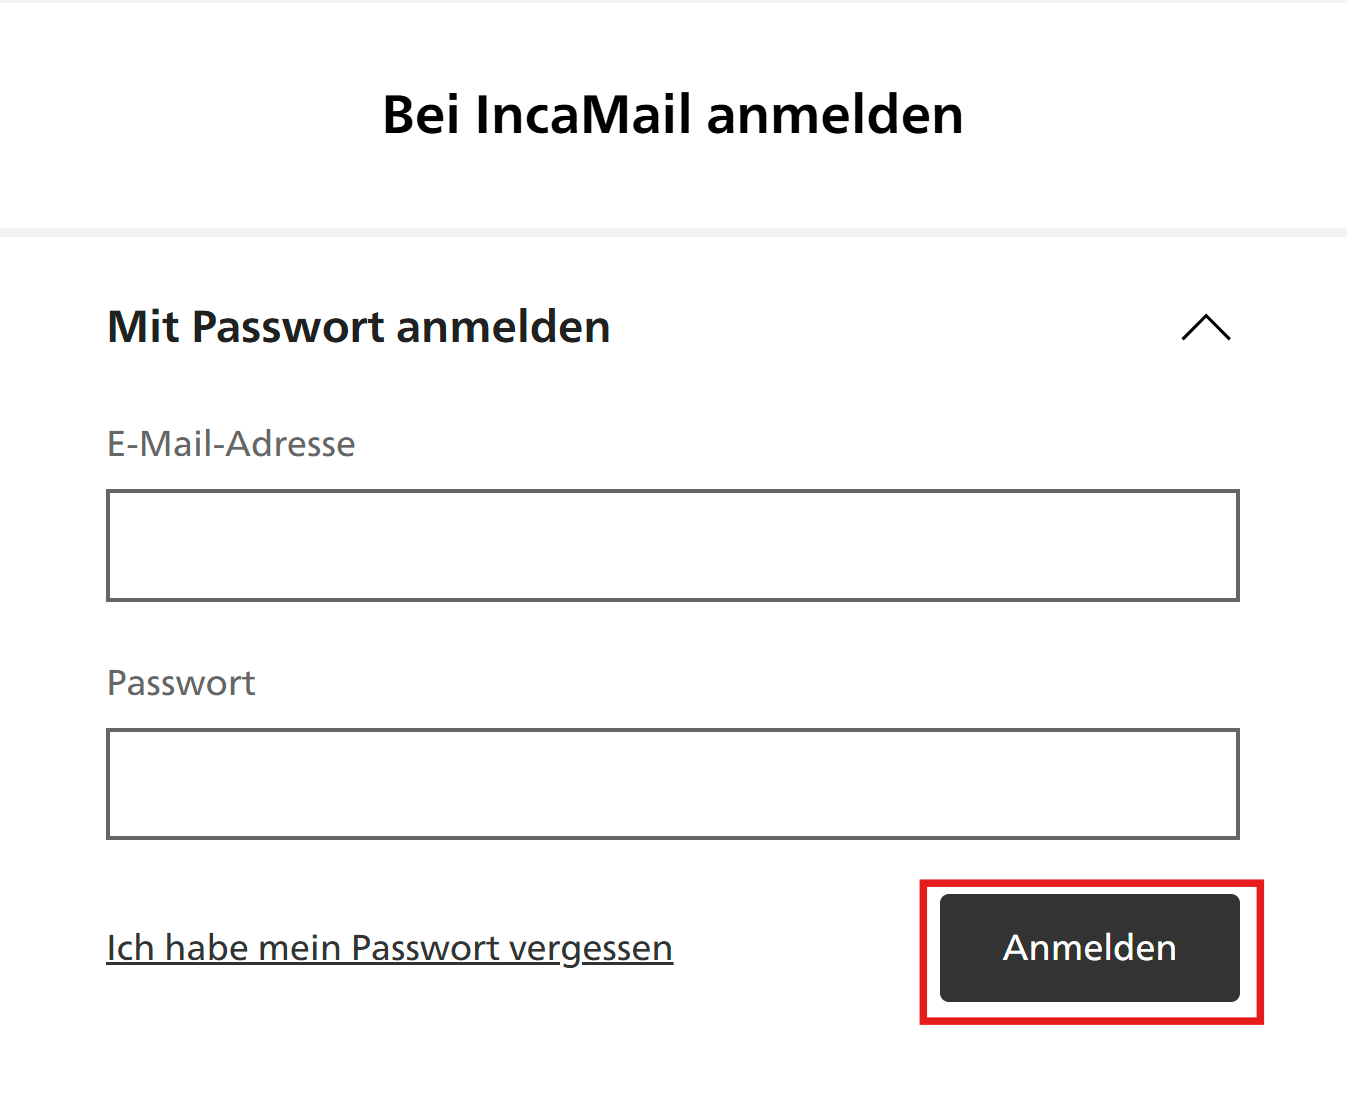This screenshot has height=1097, width=1347.
Task: Follow the forgot password link
Action: tap(389, 948)
